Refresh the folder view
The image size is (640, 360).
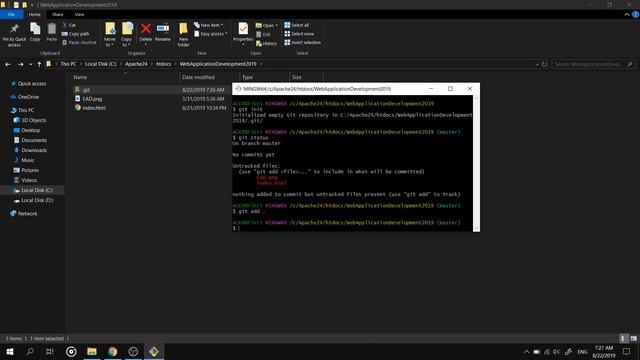(x=544, y=64)
